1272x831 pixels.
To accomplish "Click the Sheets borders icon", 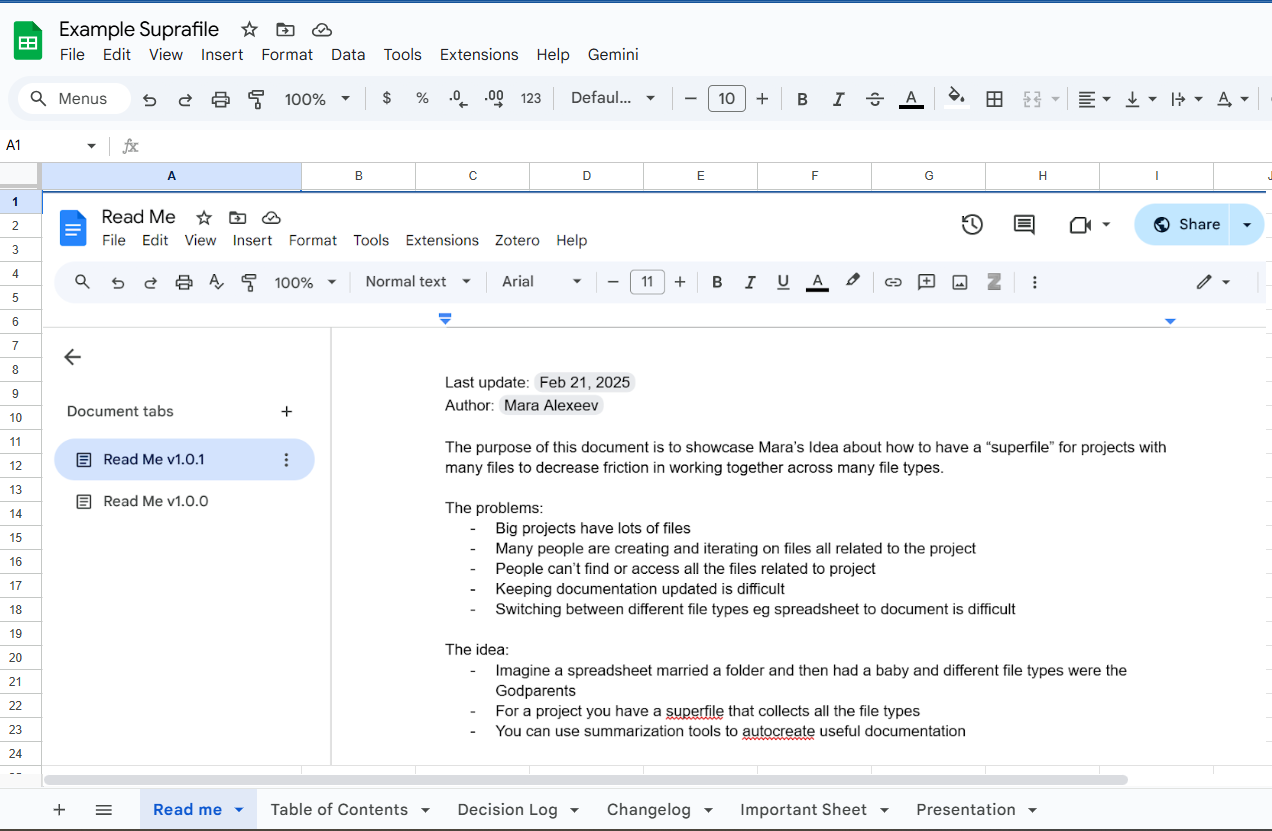I will (994, 99).
